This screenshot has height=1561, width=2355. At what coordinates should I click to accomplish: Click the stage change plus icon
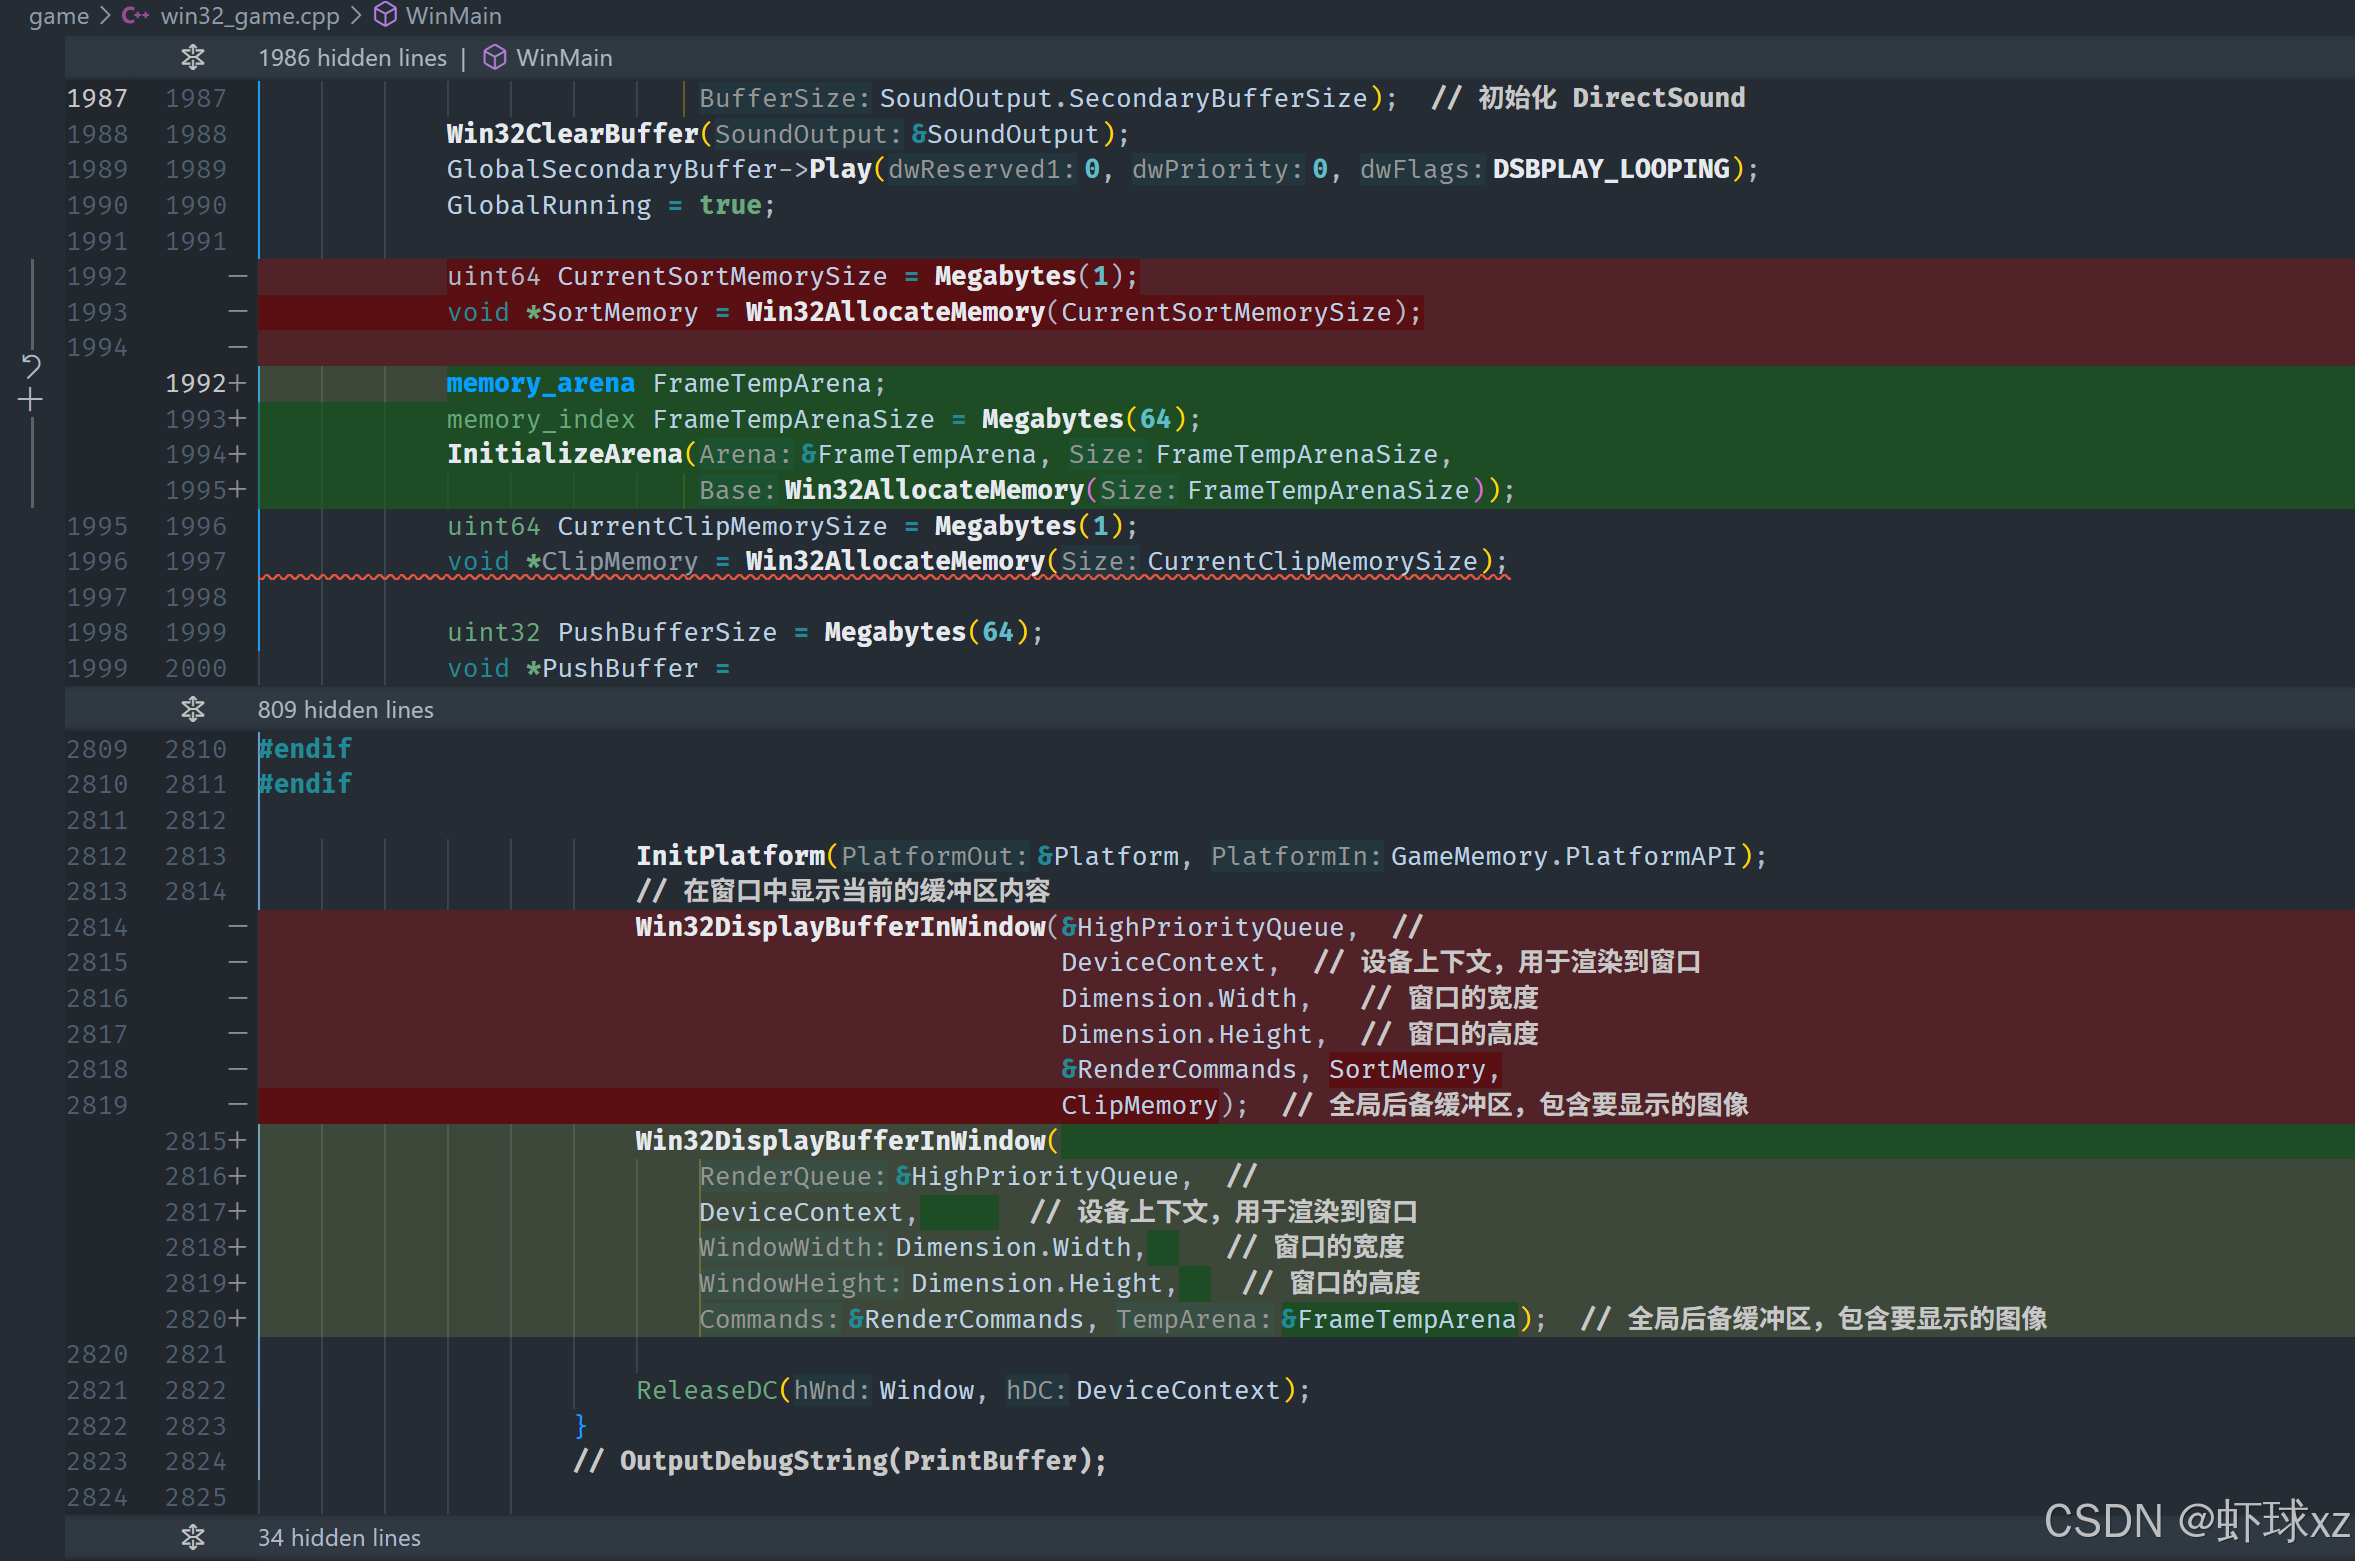coord(31,401)
